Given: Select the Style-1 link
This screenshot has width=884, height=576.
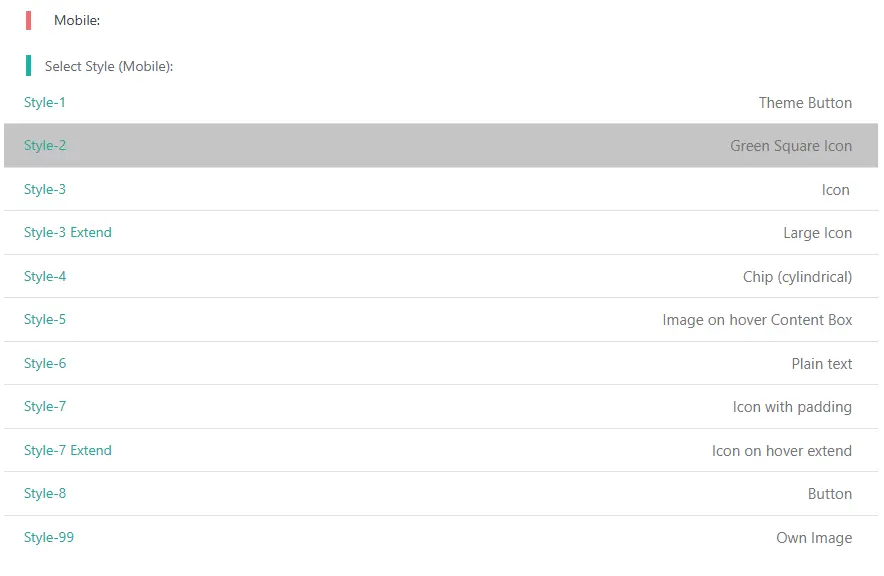Looking at the screenshot, I should (x=45, y=102).
